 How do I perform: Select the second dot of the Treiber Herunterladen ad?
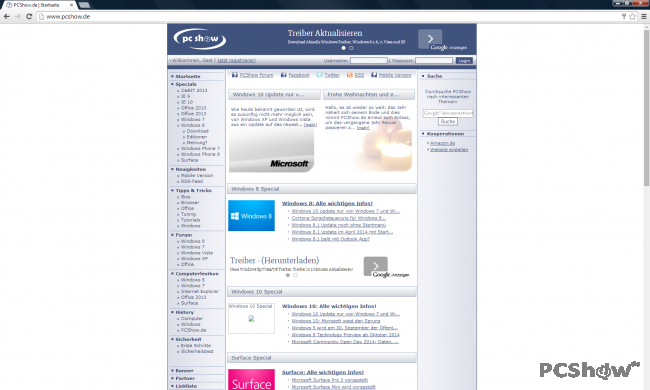coord(296,275)
